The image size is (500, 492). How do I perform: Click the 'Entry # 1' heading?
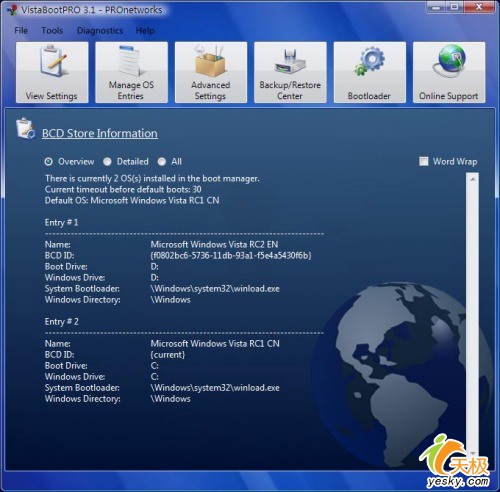coord(62,223)
